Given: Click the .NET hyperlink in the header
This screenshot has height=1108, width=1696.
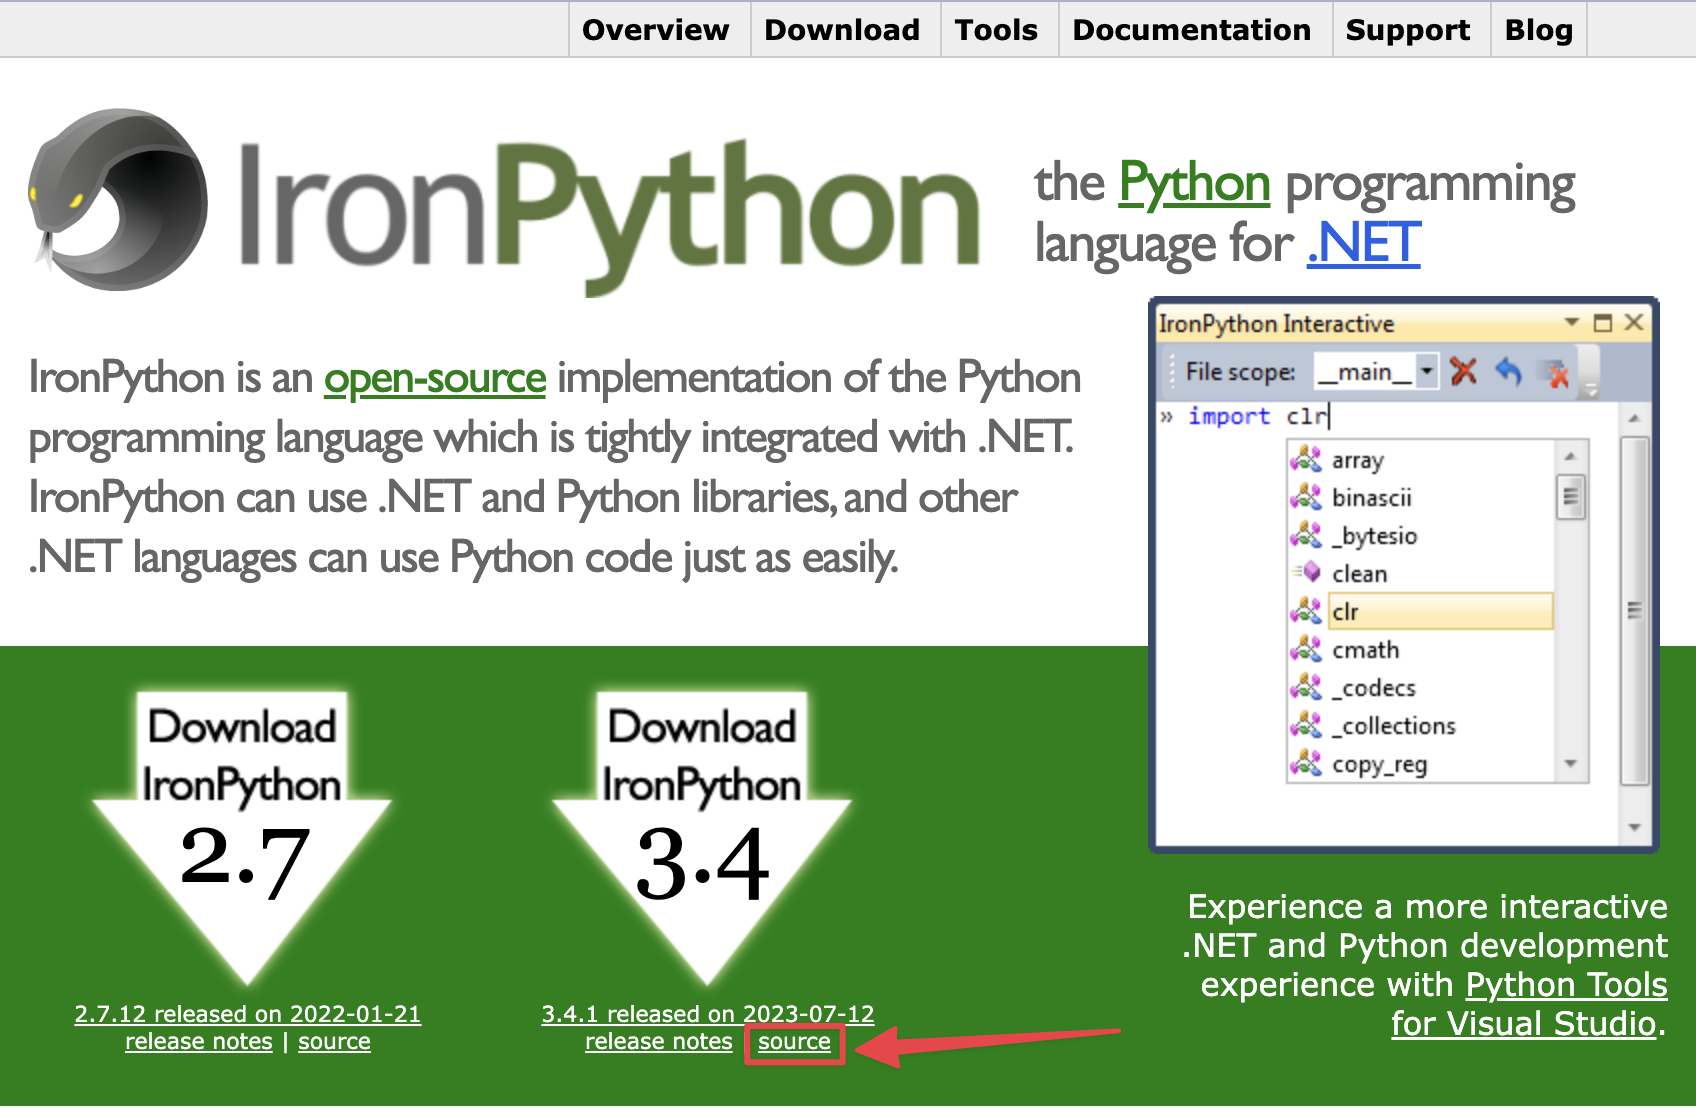Looking at the screenshot, I should [x=1363, y=242].
